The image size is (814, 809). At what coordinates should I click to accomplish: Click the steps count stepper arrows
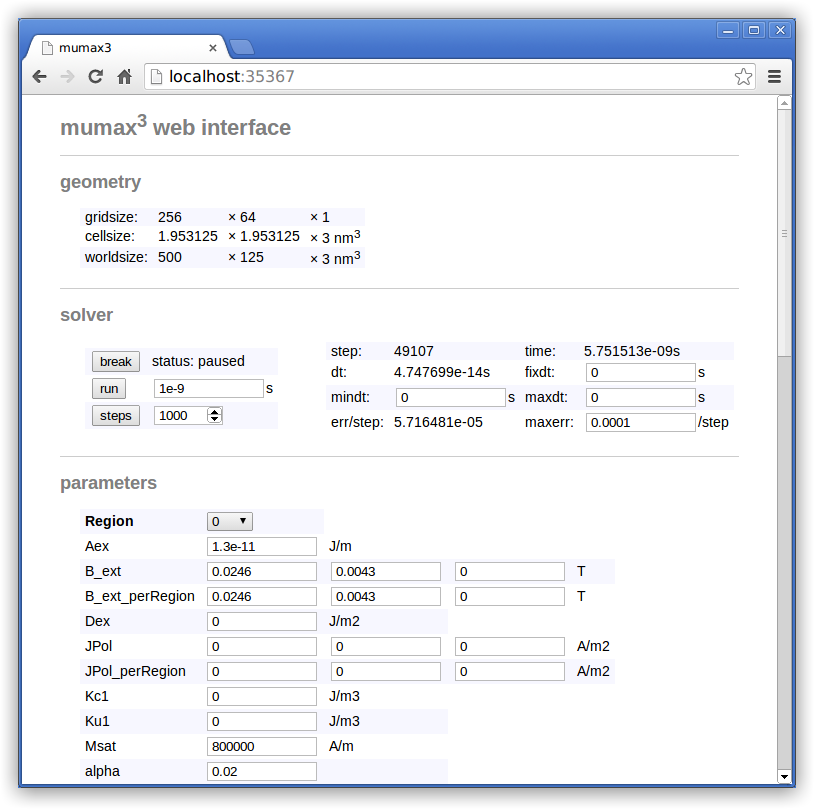[214, 415]
